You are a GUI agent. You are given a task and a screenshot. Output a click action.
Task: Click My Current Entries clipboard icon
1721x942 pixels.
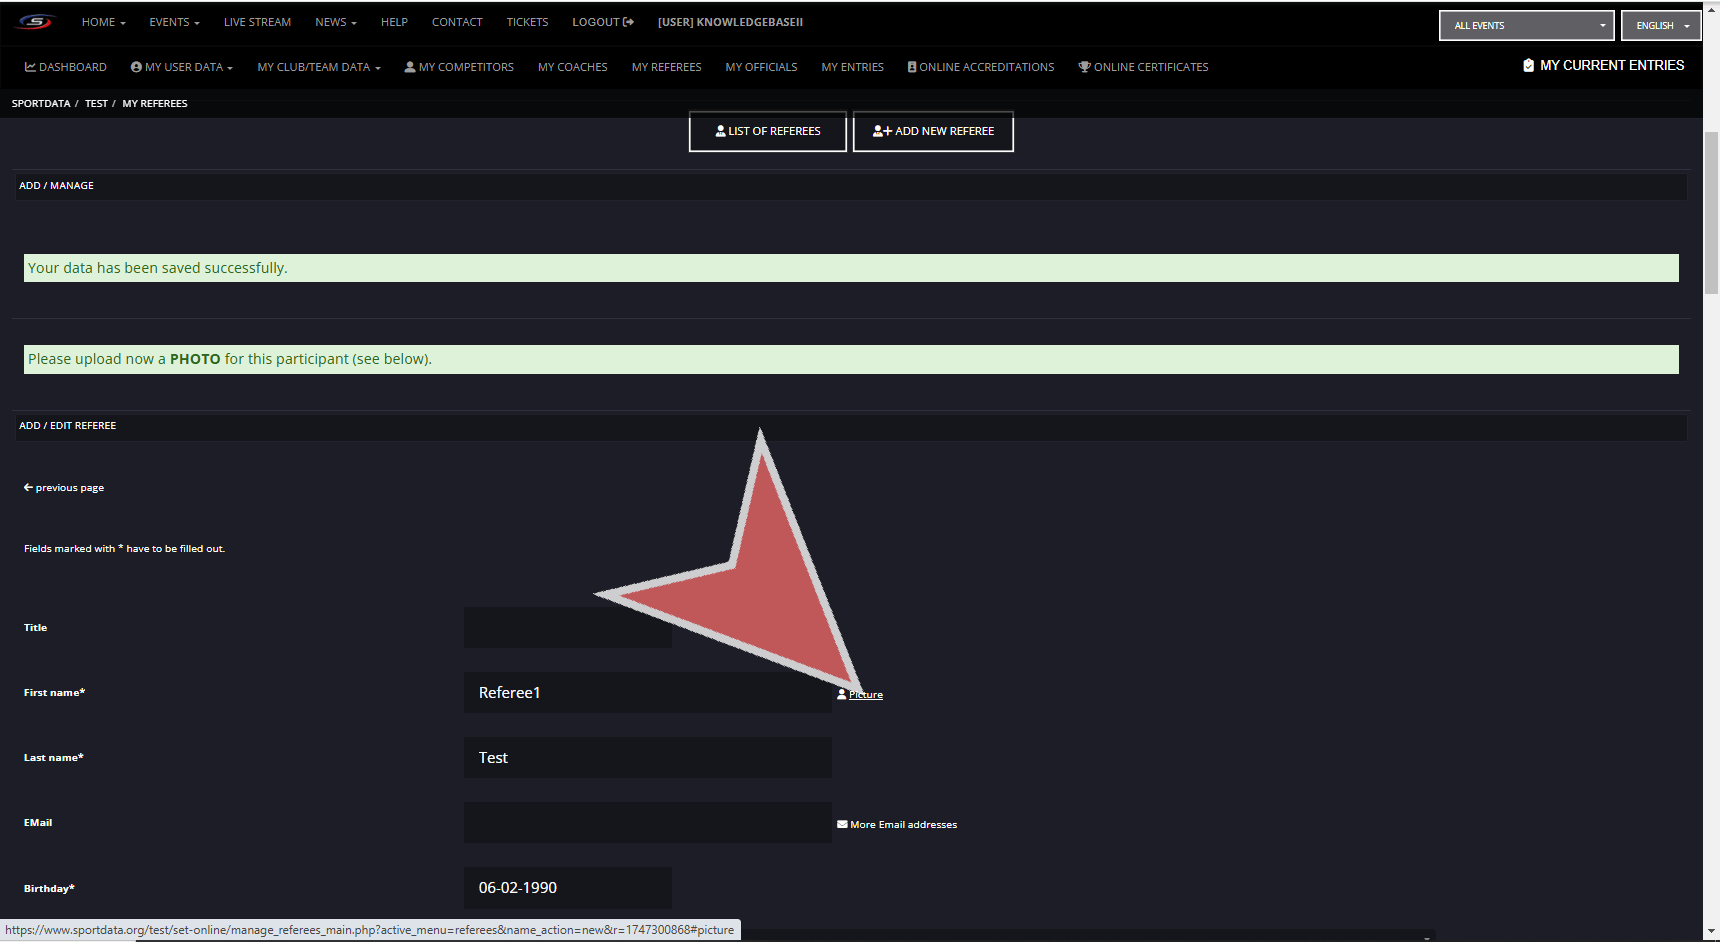pos(1528,65)
